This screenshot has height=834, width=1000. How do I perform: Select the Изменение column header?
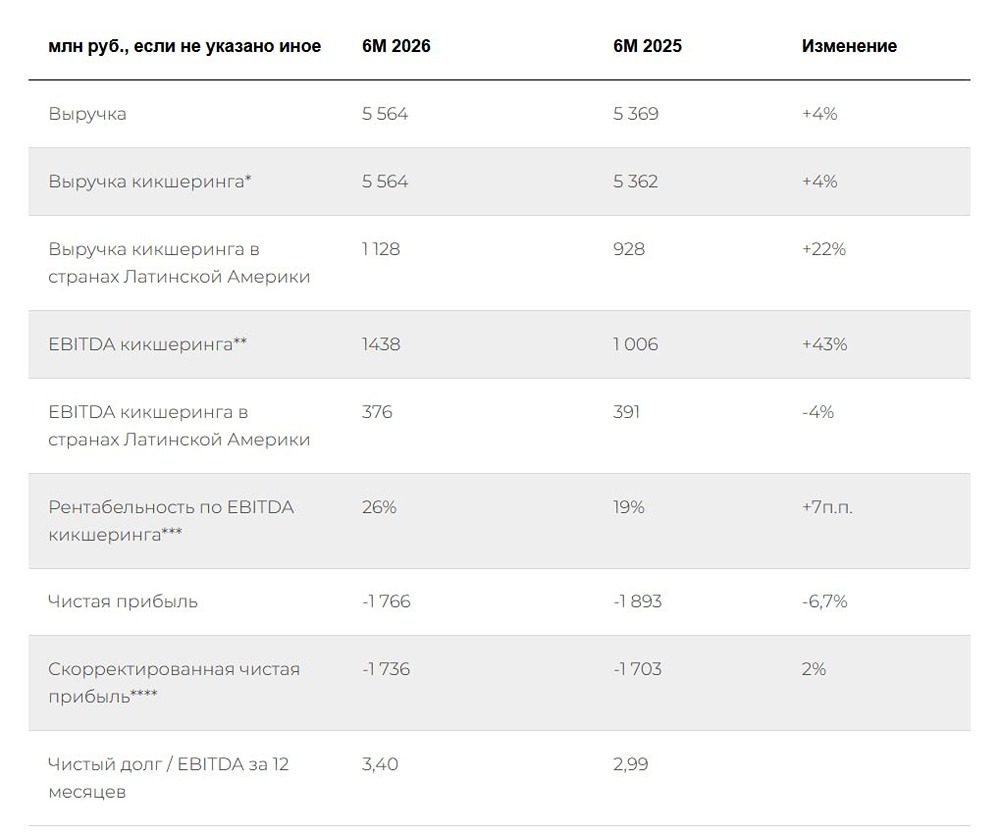[849, 46]
